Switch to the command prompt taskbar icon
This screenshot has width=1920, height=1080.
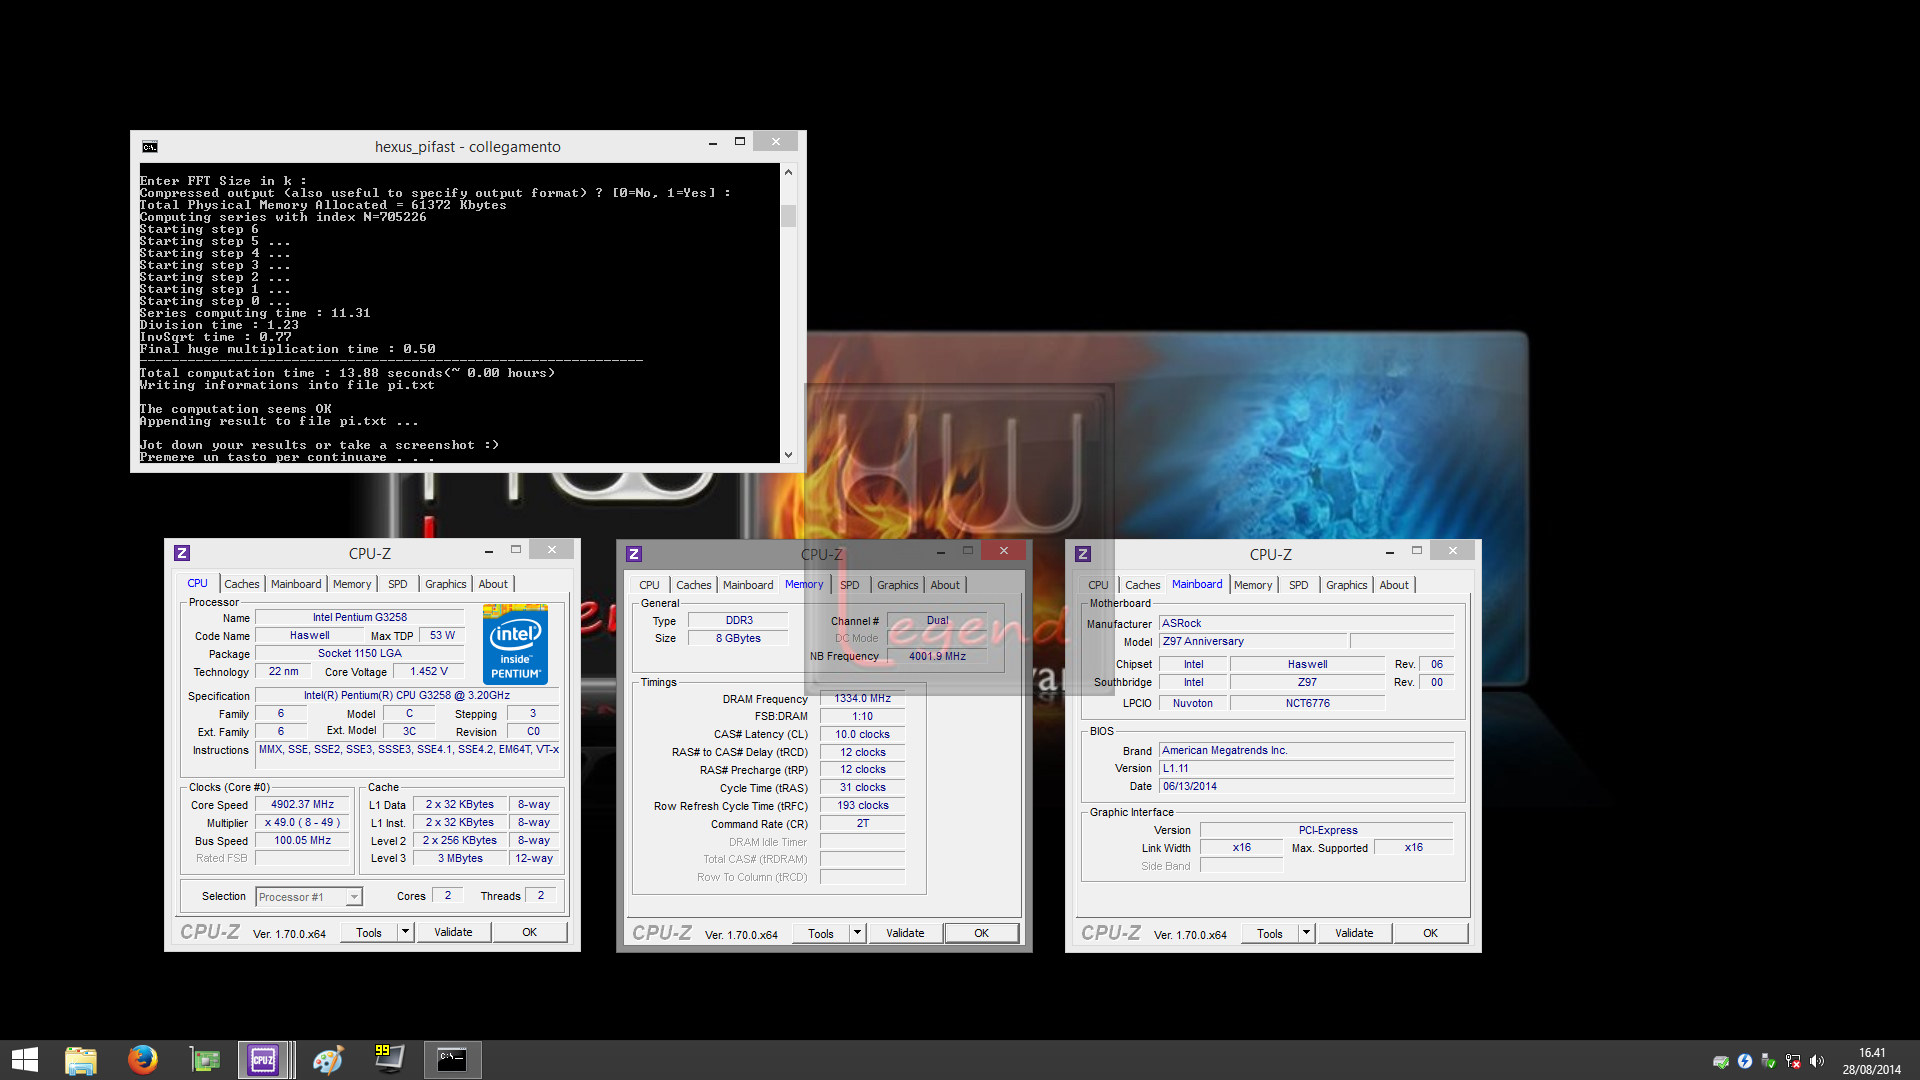tap(452, 1060)
